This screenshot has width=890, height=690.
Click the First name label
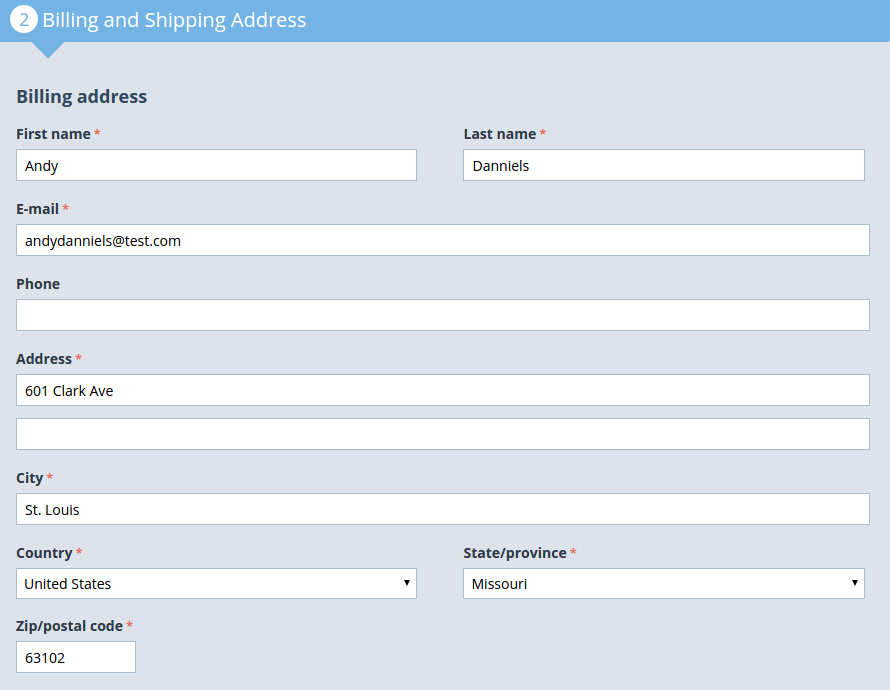point(53,134)
